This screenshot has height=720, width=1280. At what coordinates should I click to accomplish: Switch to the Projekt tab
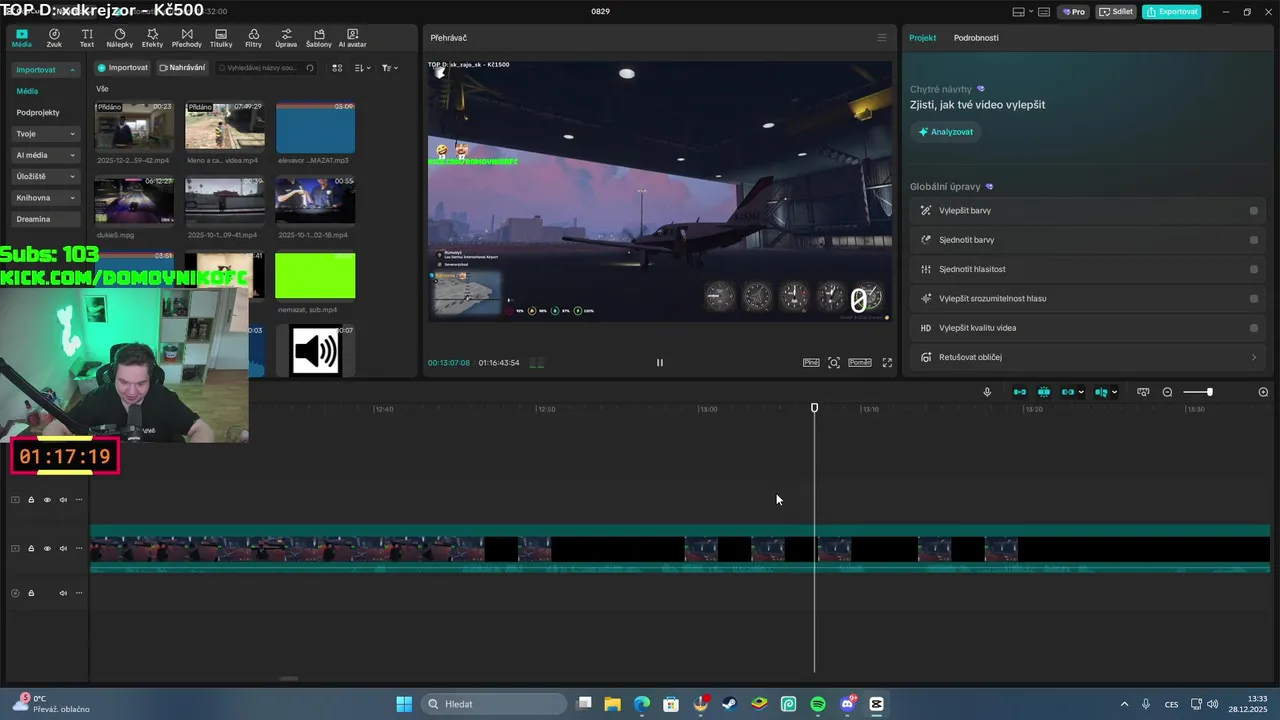923,38
